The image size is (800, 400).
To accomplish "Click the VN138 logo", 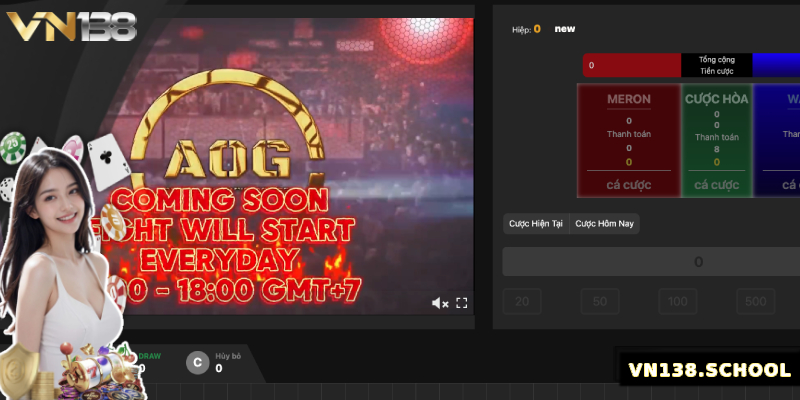I will click(71, 26).
